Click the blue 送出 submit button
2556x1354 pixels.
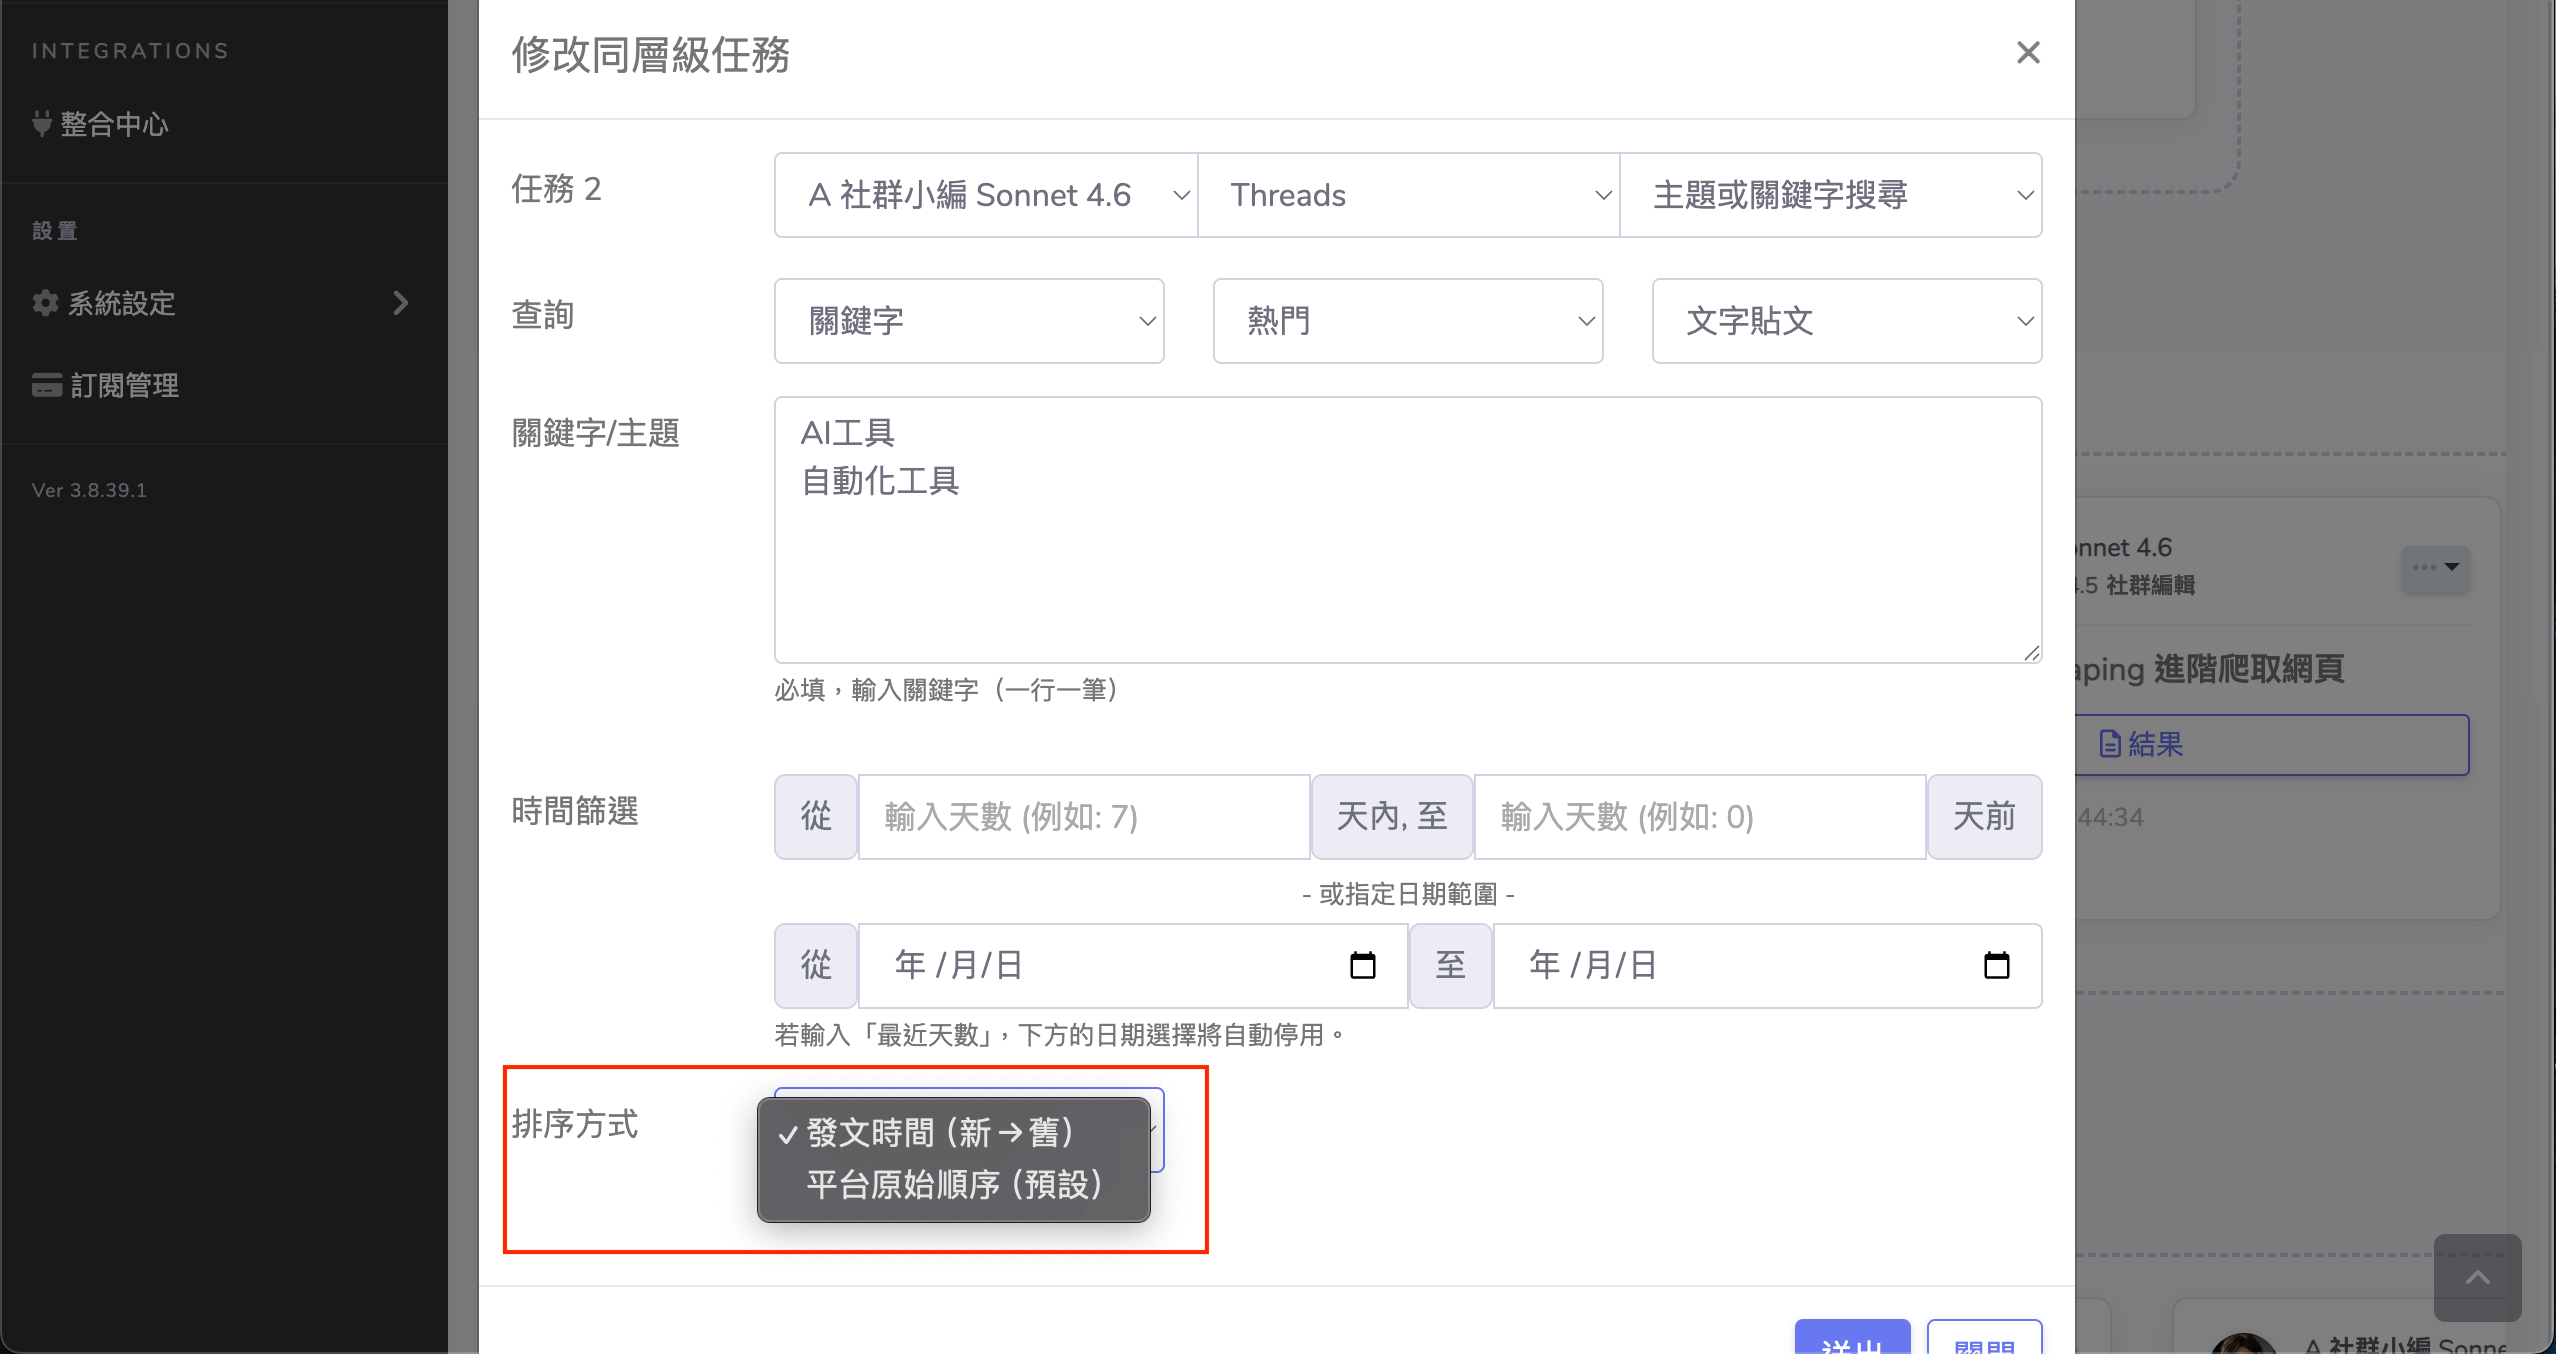click(x=1851, y=1340)
